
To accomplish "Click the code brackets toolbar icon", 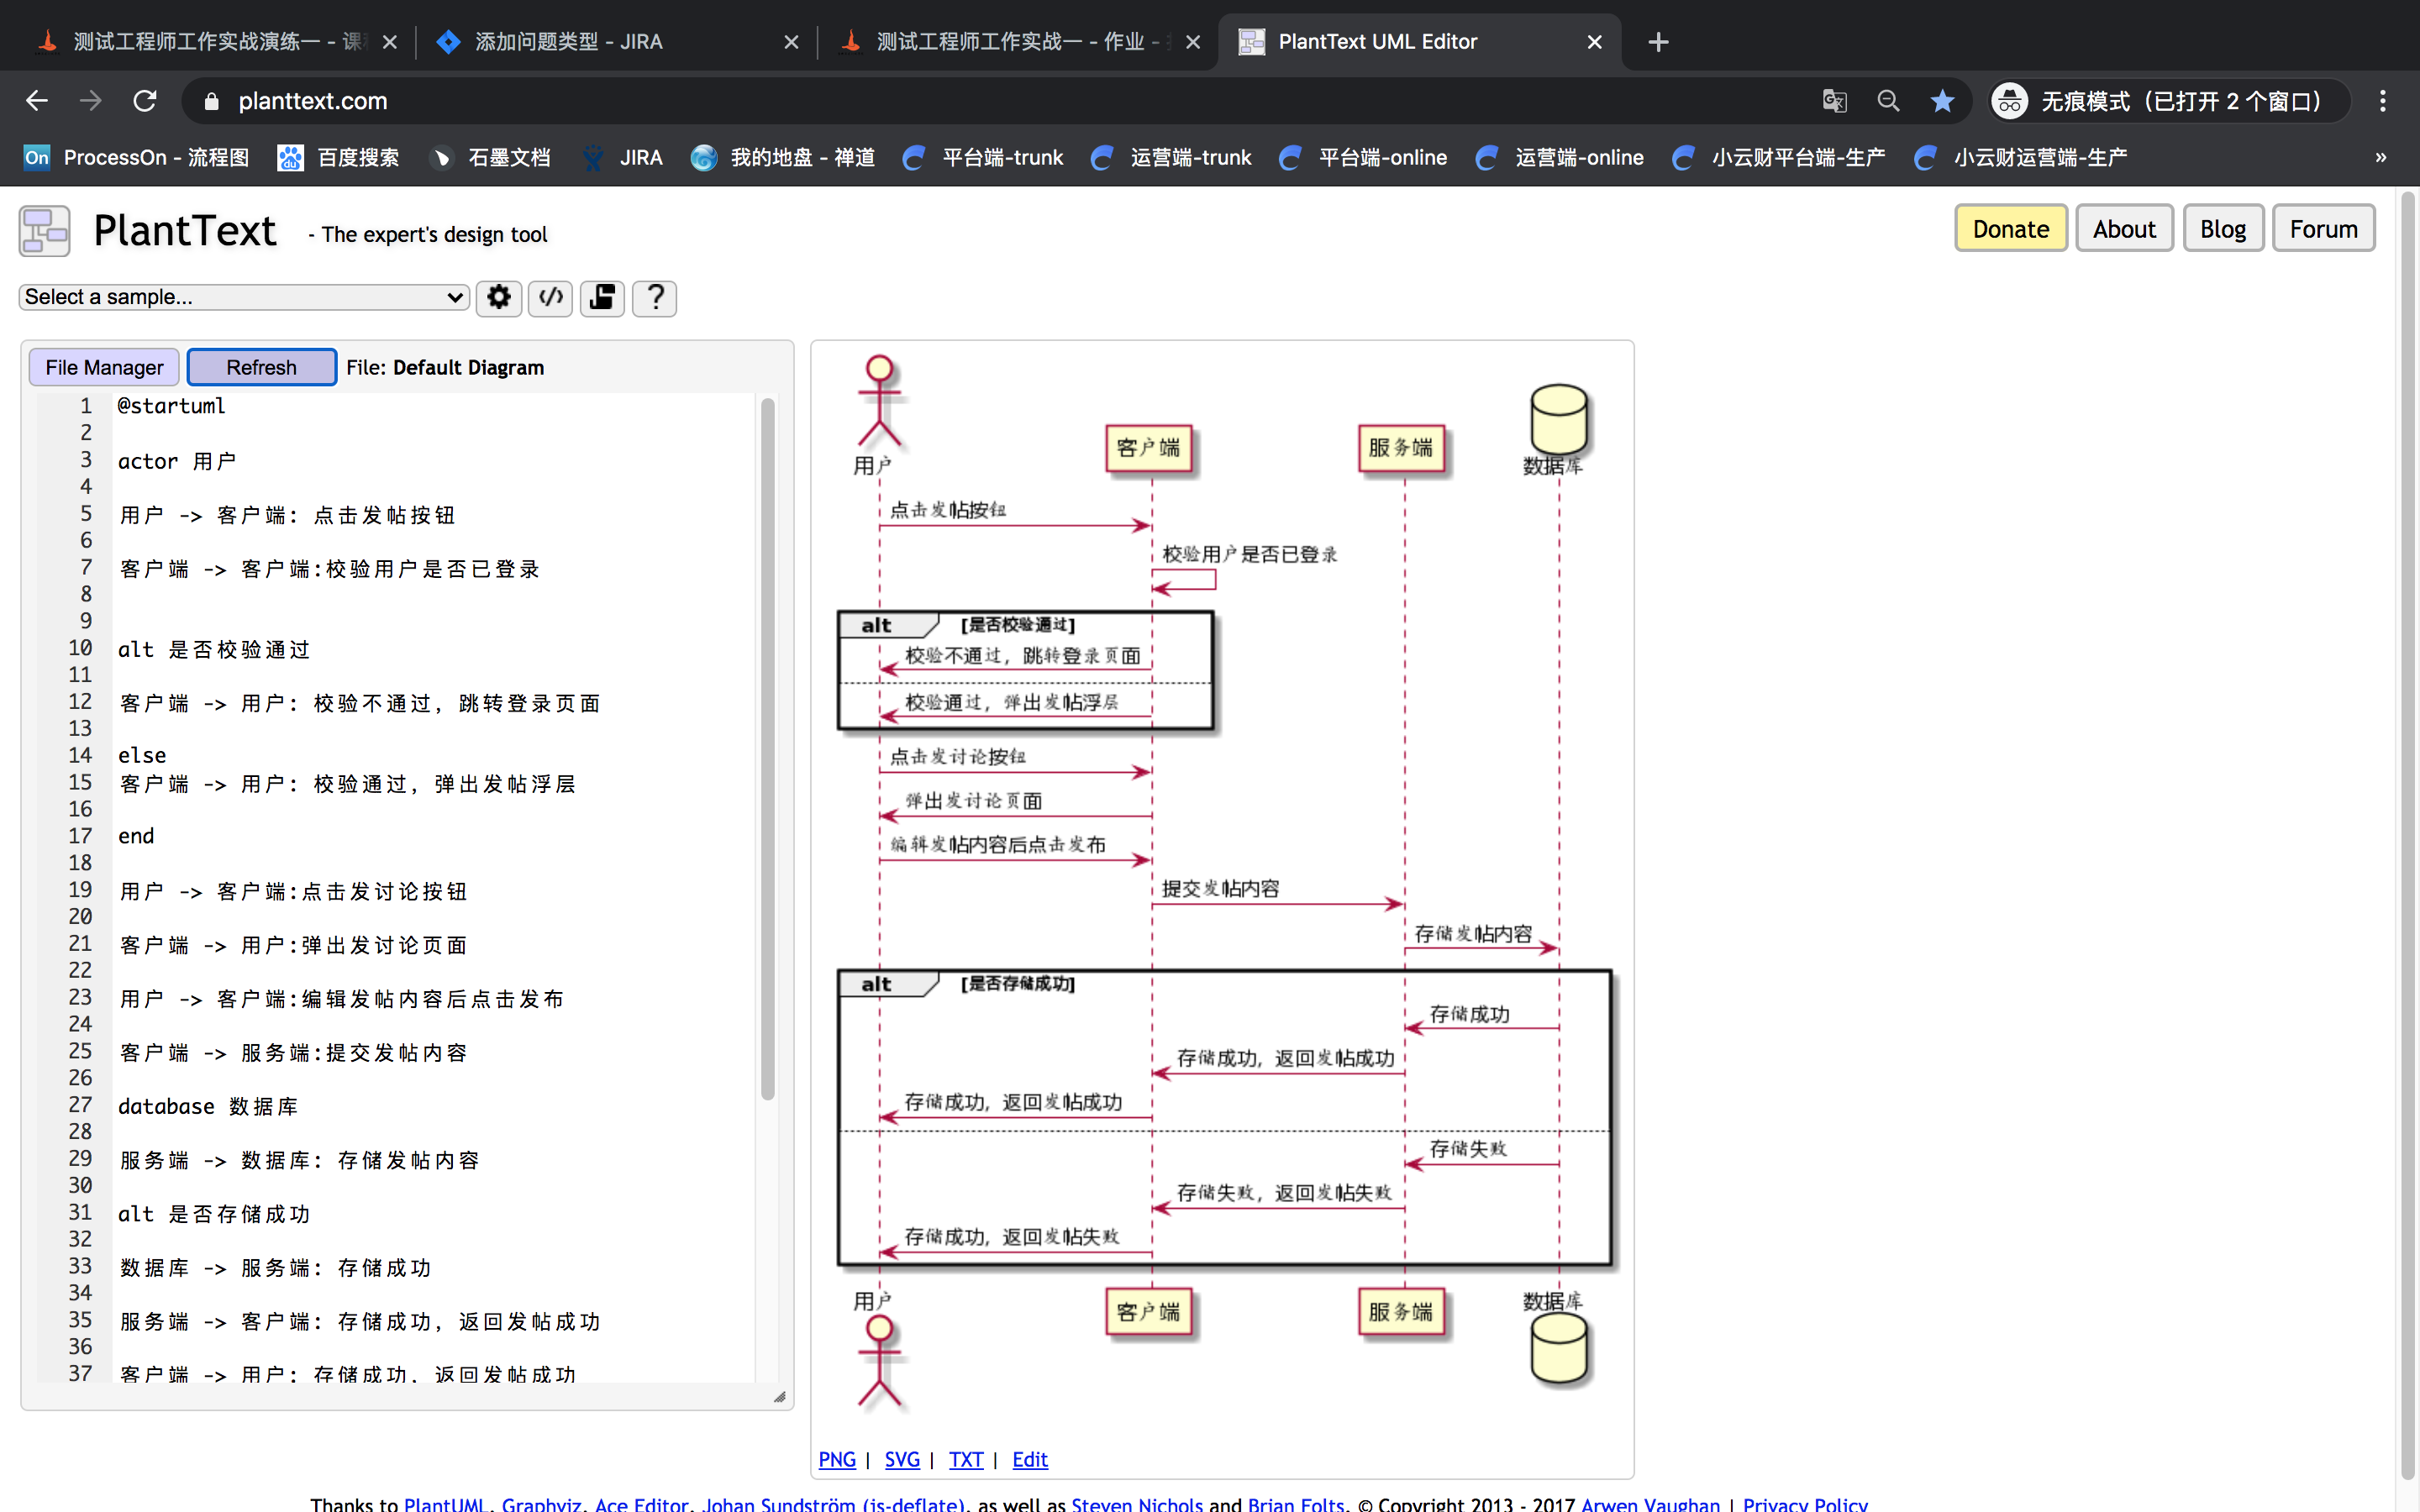I will pos(550,297).
